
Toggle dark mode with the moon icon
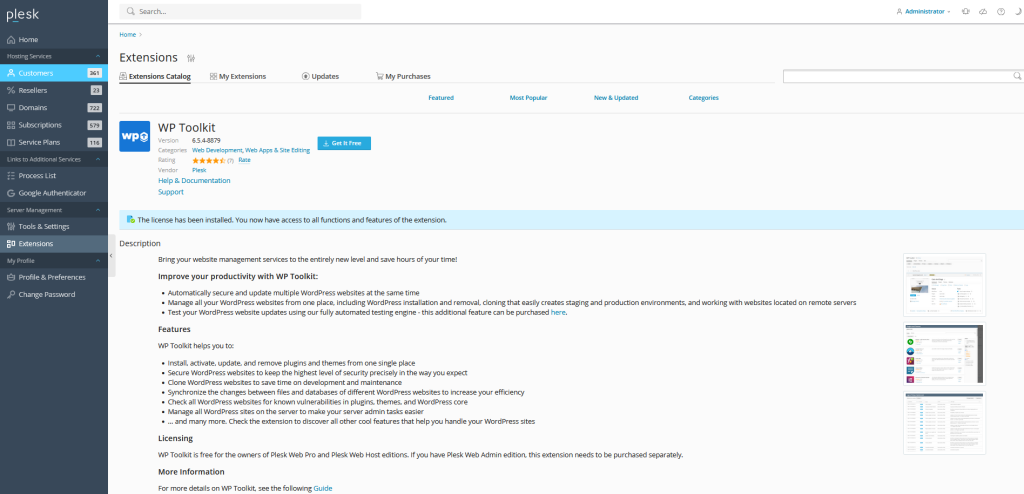point(1017,11)
